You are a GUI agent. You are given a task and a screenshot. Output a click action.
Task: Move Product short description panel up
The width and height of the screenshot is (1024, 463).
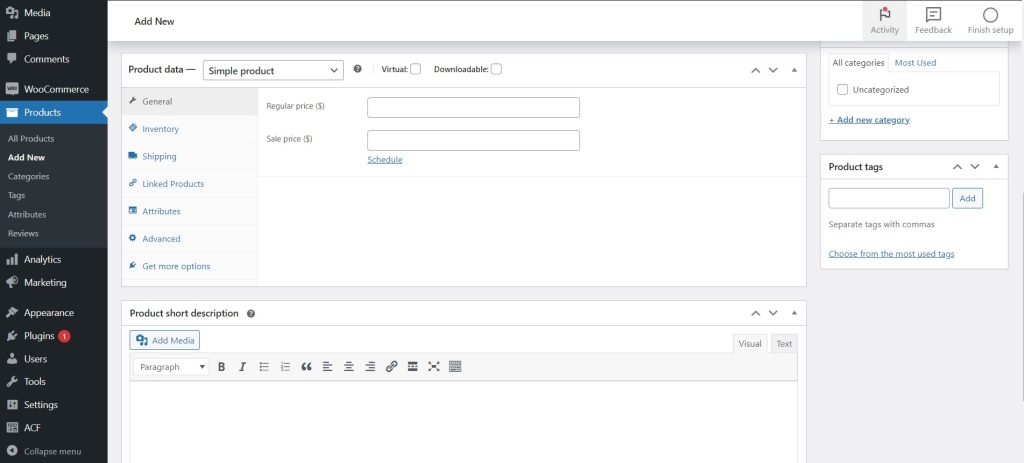pos(756,313)
